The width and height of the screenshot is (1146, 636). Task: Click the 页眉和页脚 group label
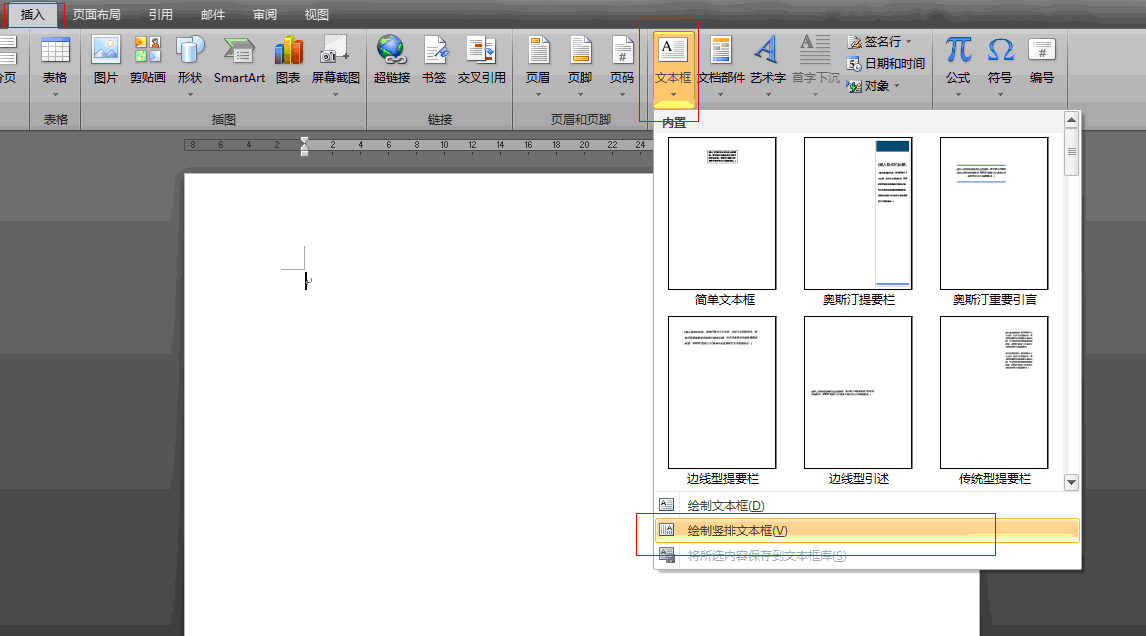tap(580, 119)
